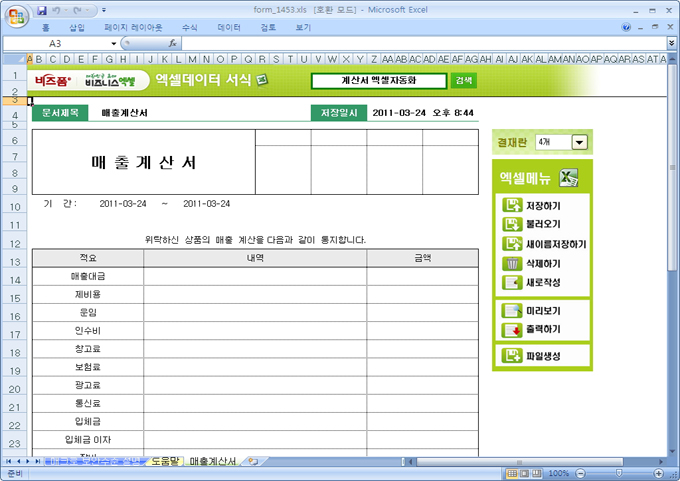Image resolution: width=680 pixels, height=481 pixels.
Task: Open the 삽입 ribbon tab
Action: tap(77, 28)
